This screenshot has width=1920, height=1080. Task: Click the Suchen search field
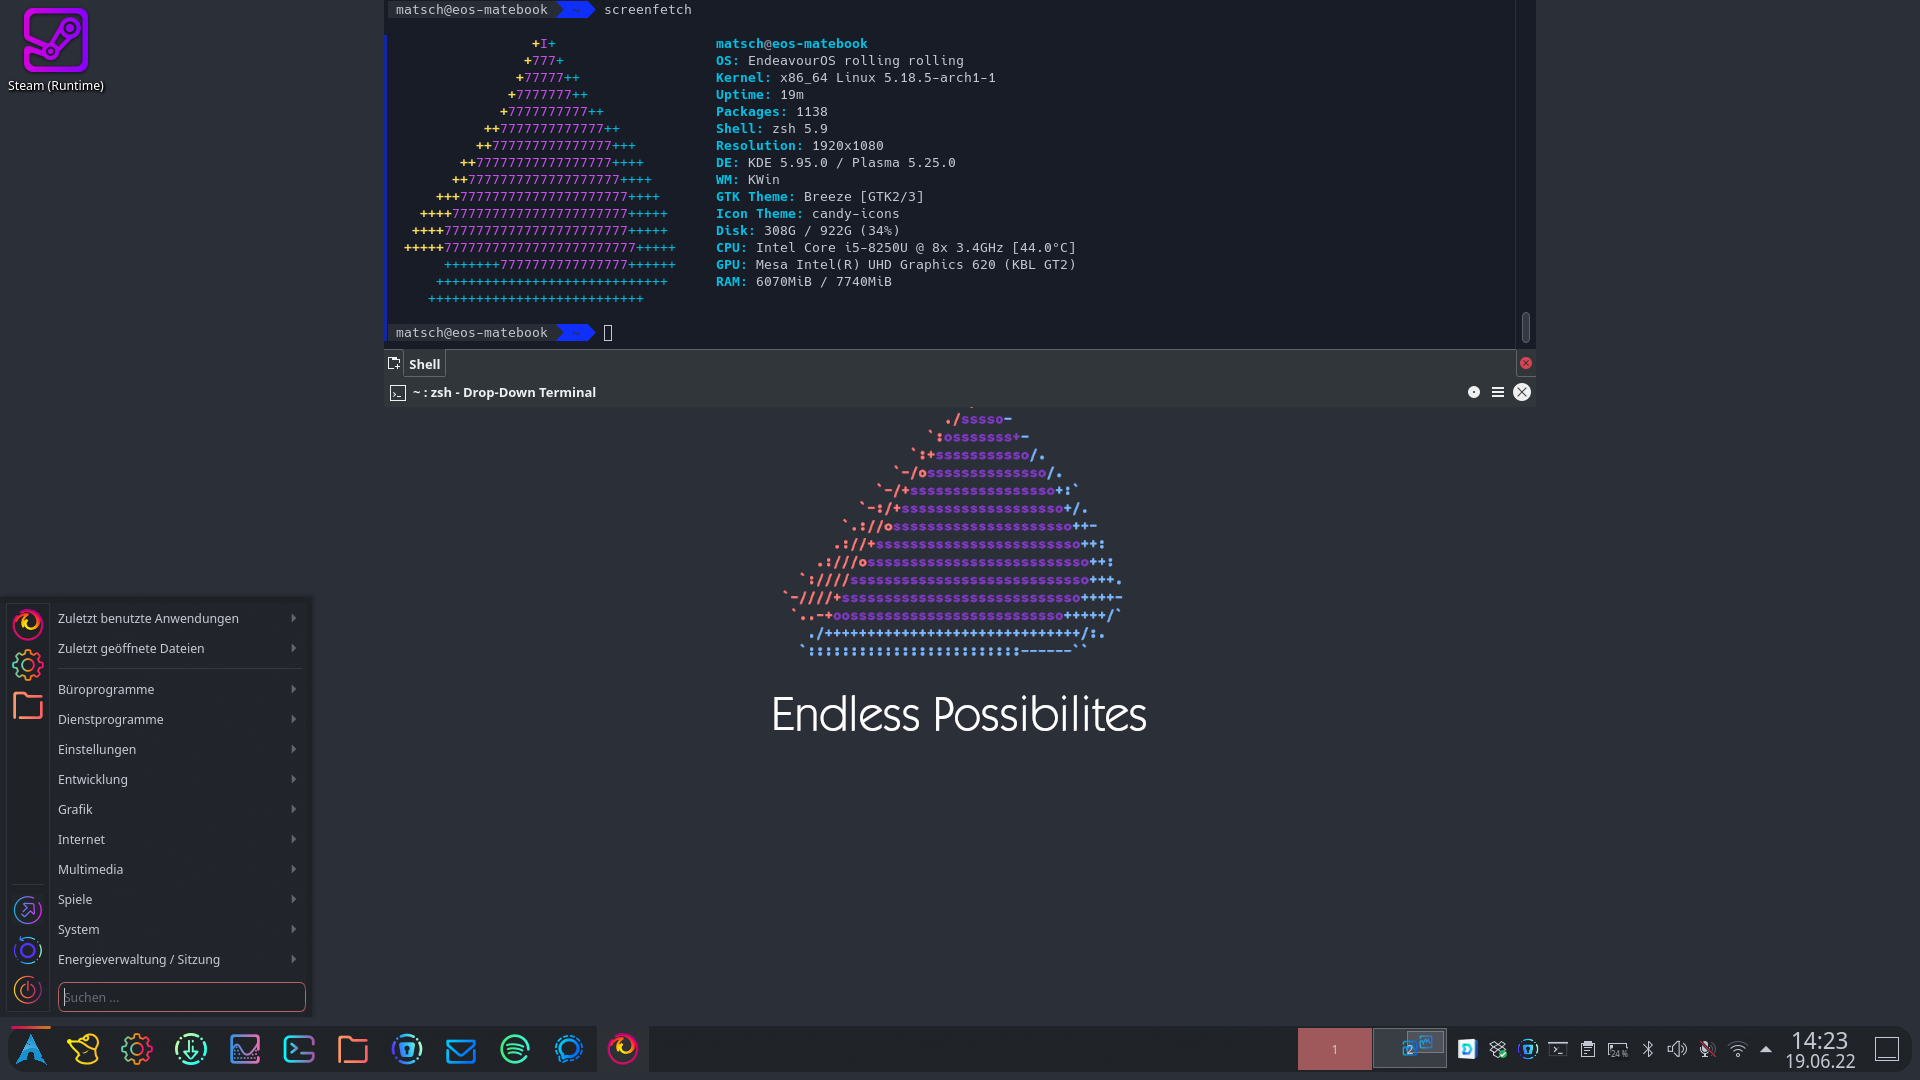182,997
